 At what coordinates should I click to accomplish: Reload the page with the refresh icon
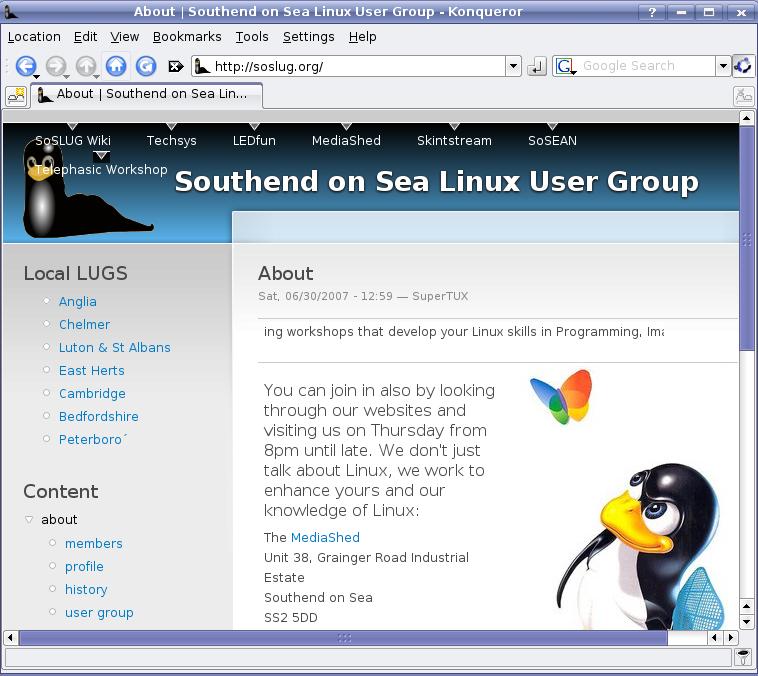(146, 65)
